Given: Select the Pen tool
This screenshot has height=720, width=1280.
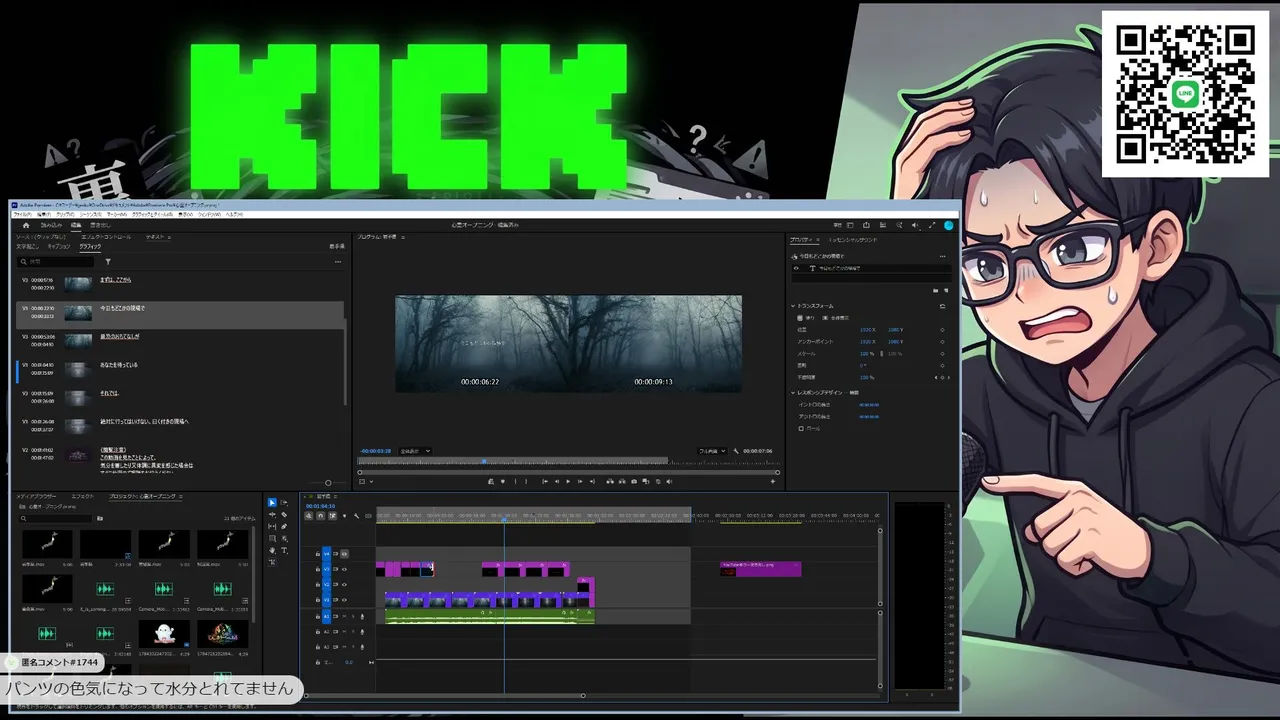Looking at the screenshot, I should [x=284, y=527].
